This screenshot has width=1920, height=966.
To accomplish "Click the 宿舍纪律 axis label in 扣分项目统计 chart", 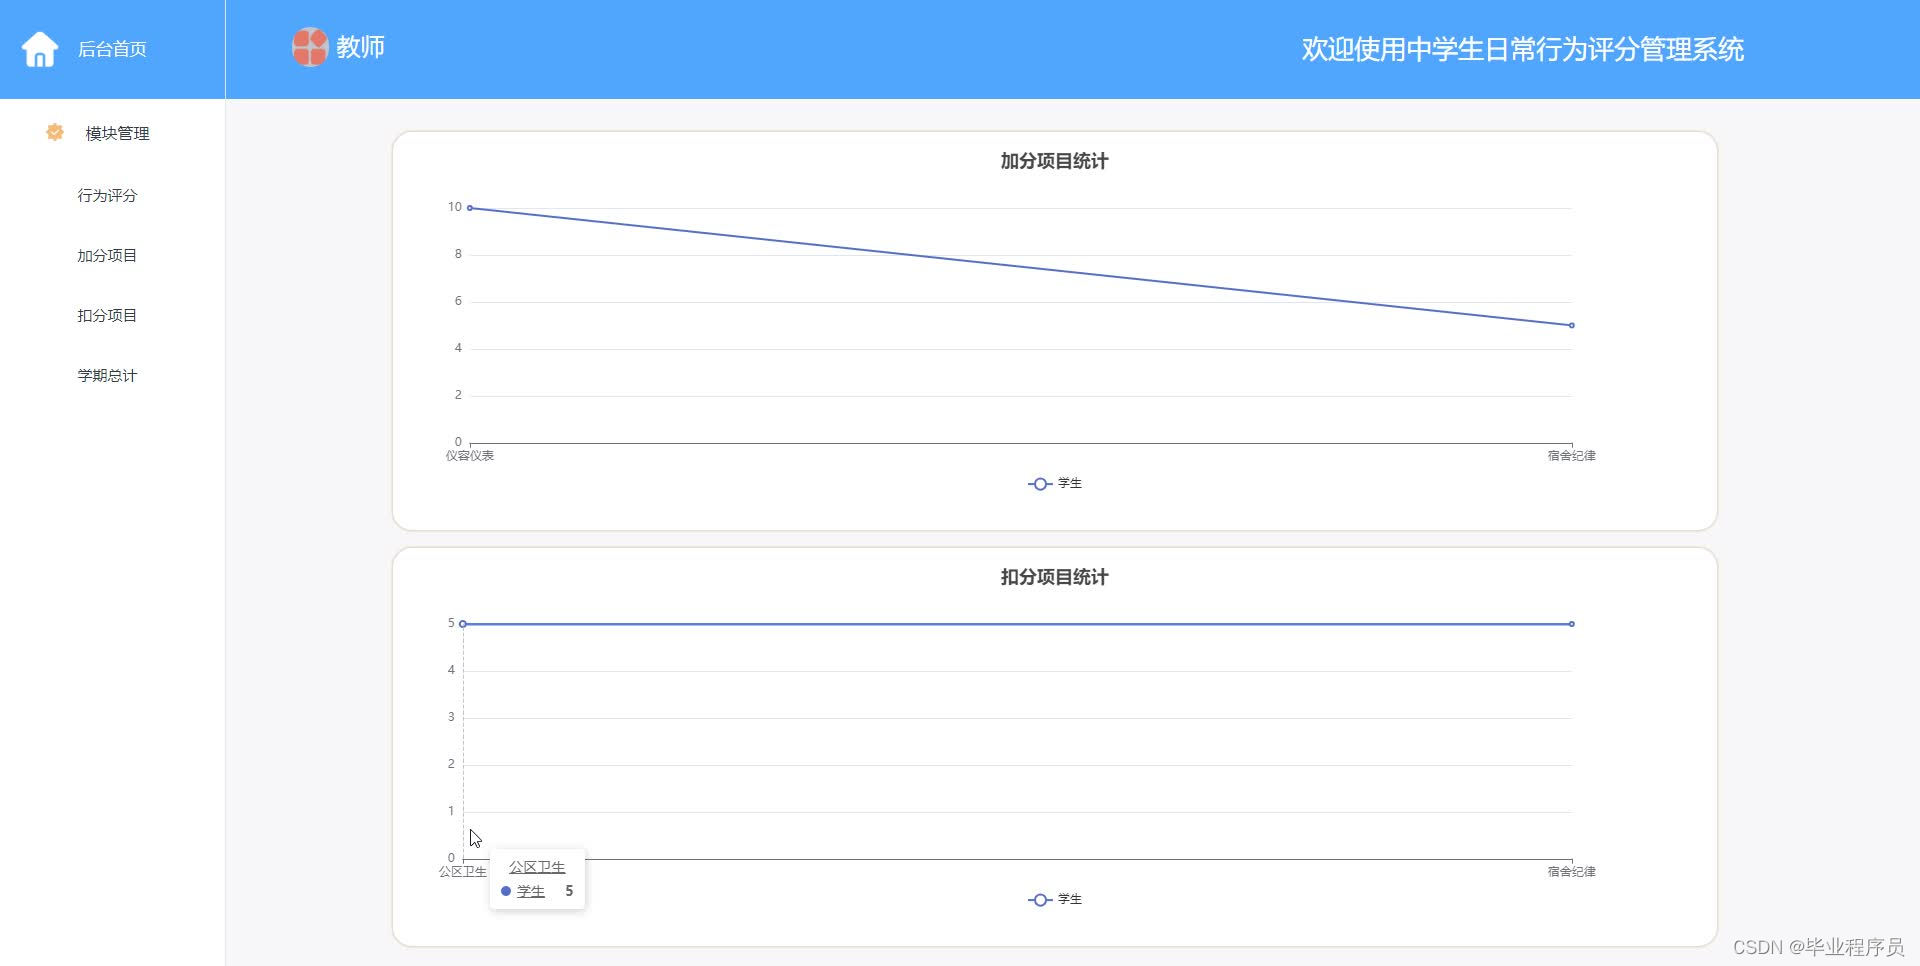I will point(1572,871).
